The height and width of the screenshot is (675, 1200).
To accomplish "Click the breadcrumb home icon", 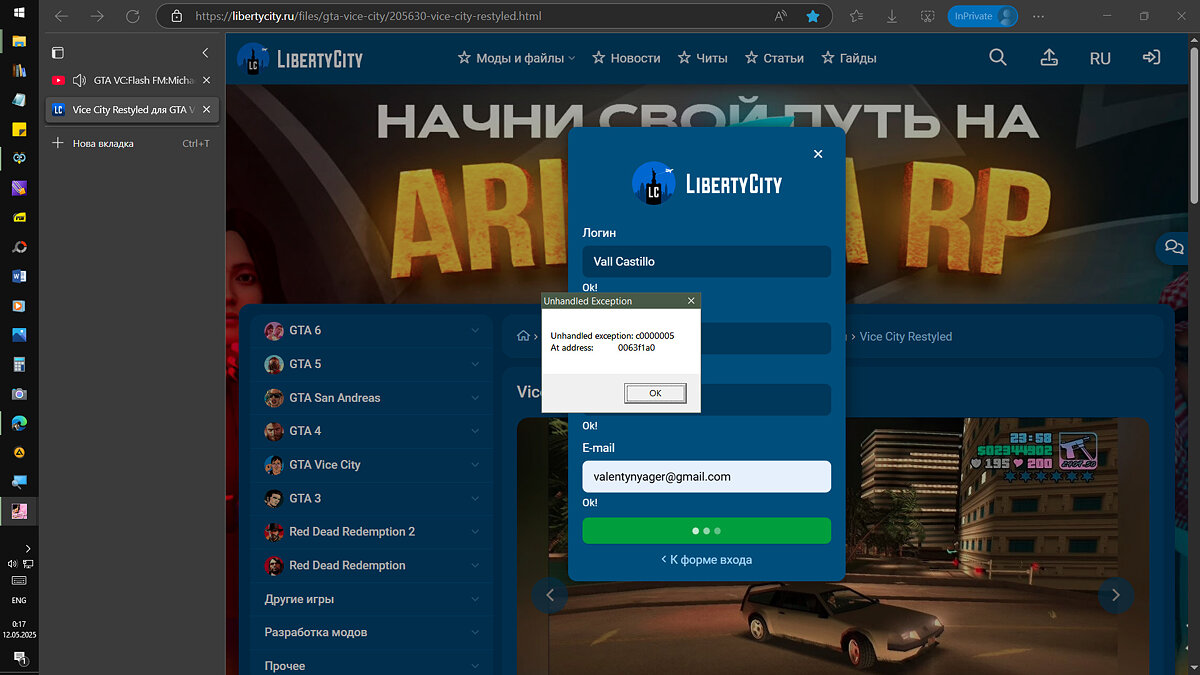I will [523, 337].
